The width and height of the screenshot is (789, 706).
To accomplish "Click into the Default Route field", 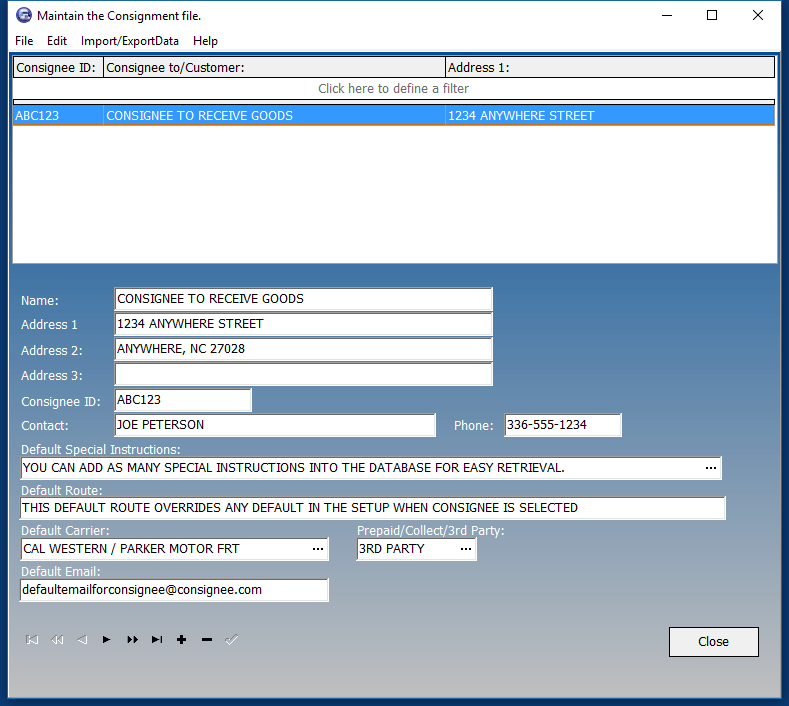I will [x=373, y=508].
